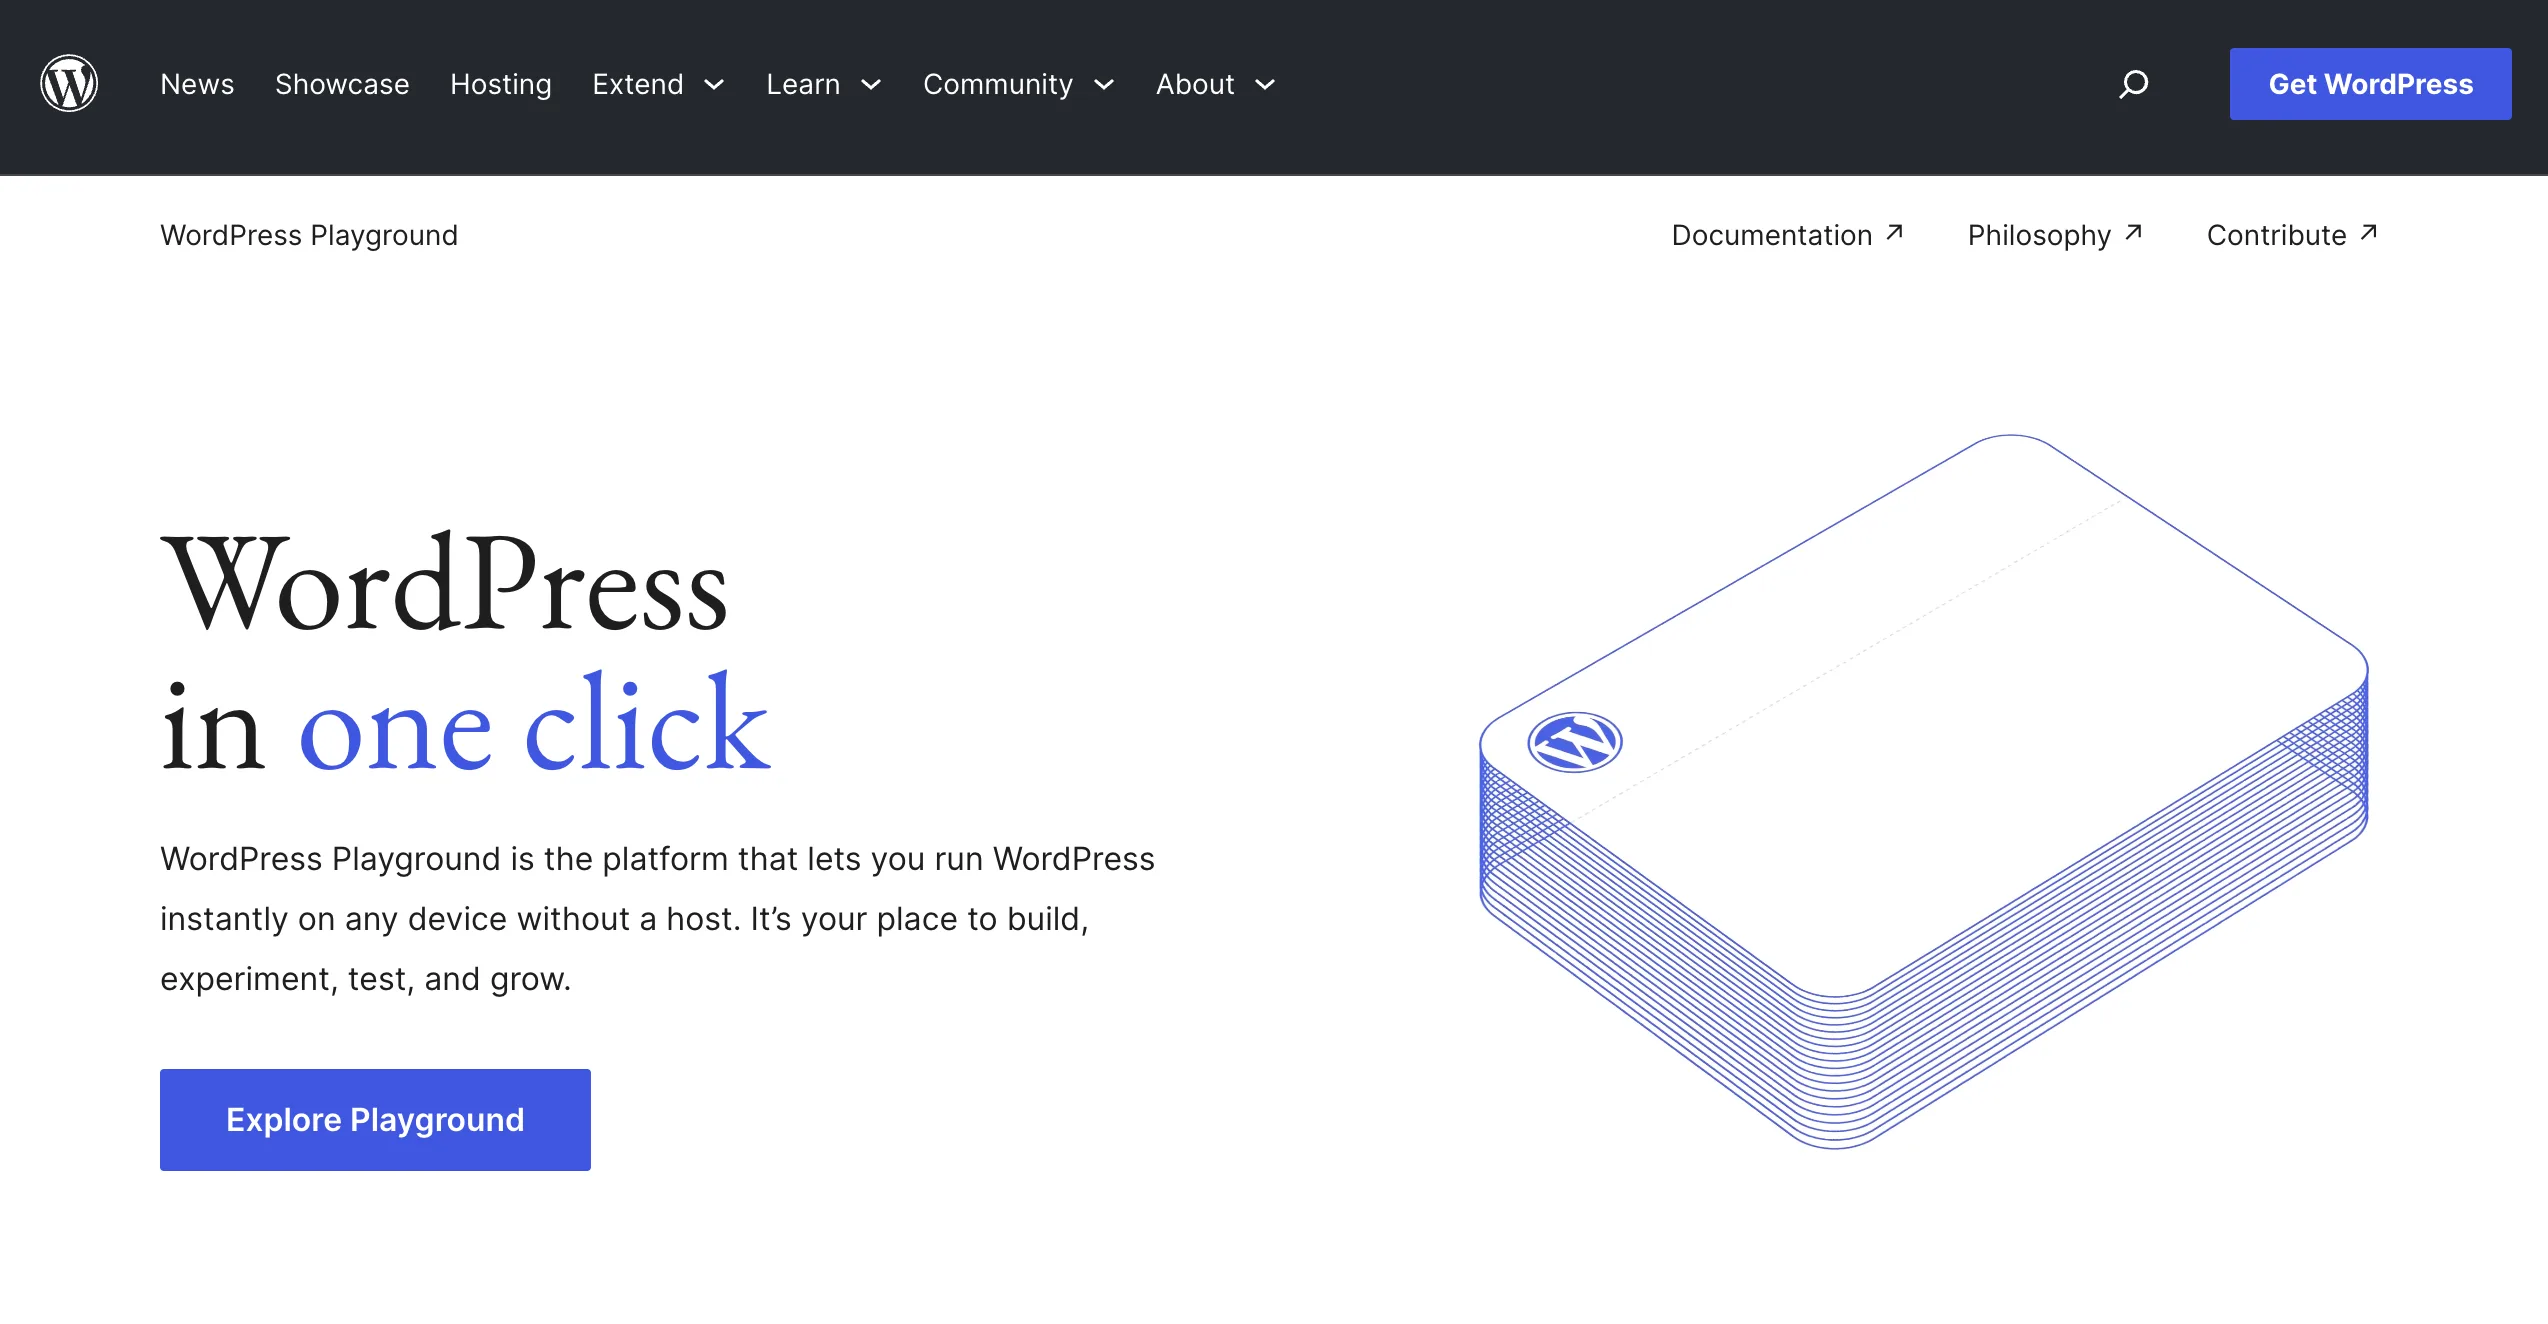Open the Contribute link
The height and width of the screenshot is (1324, 2548).
[x=2275, y=235]
